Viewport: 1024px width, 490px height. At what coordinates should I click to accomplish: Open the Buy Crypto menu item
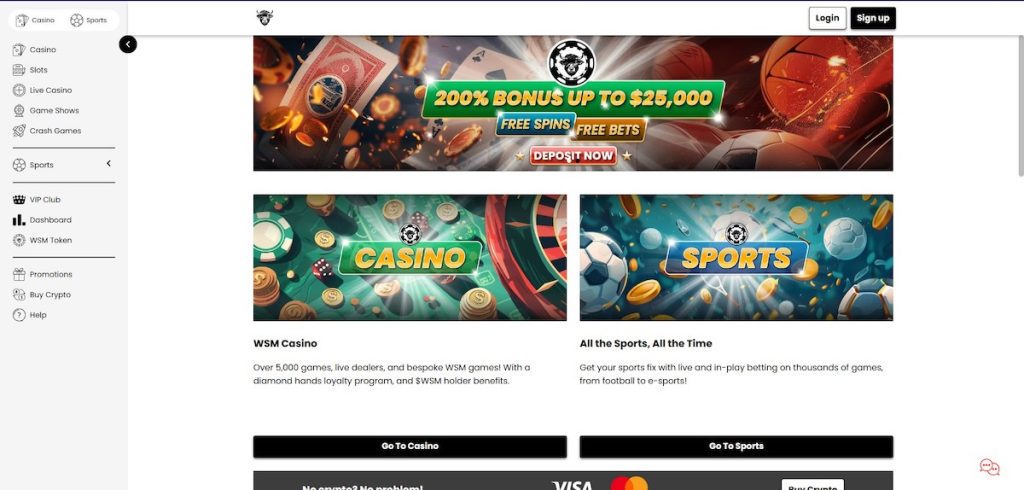[42, 295]
